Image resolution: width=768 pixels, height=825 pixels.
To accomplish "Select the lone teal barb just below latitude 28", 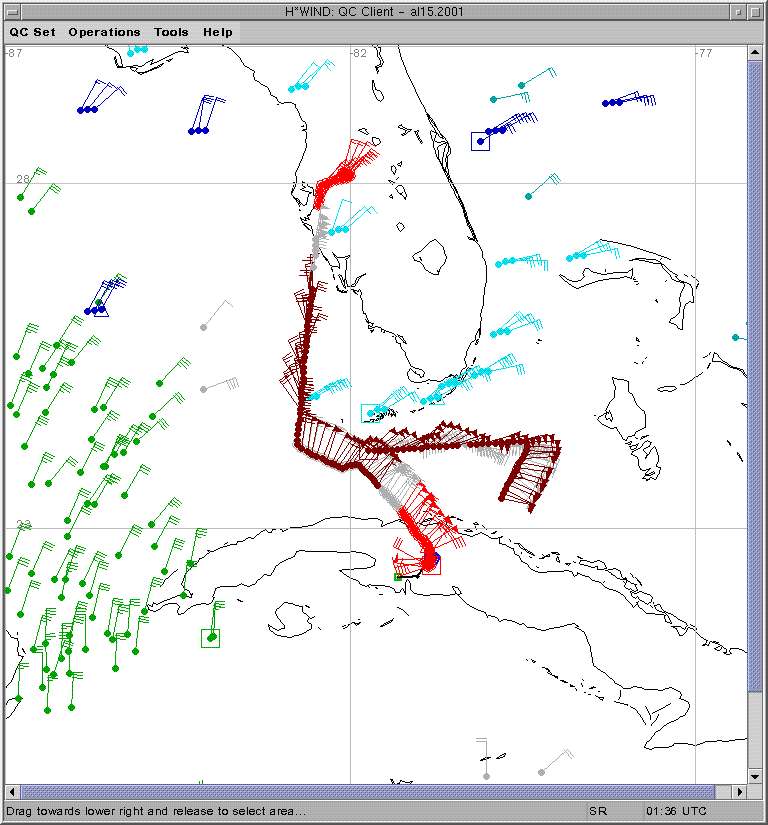I will [x=529, y=196].
